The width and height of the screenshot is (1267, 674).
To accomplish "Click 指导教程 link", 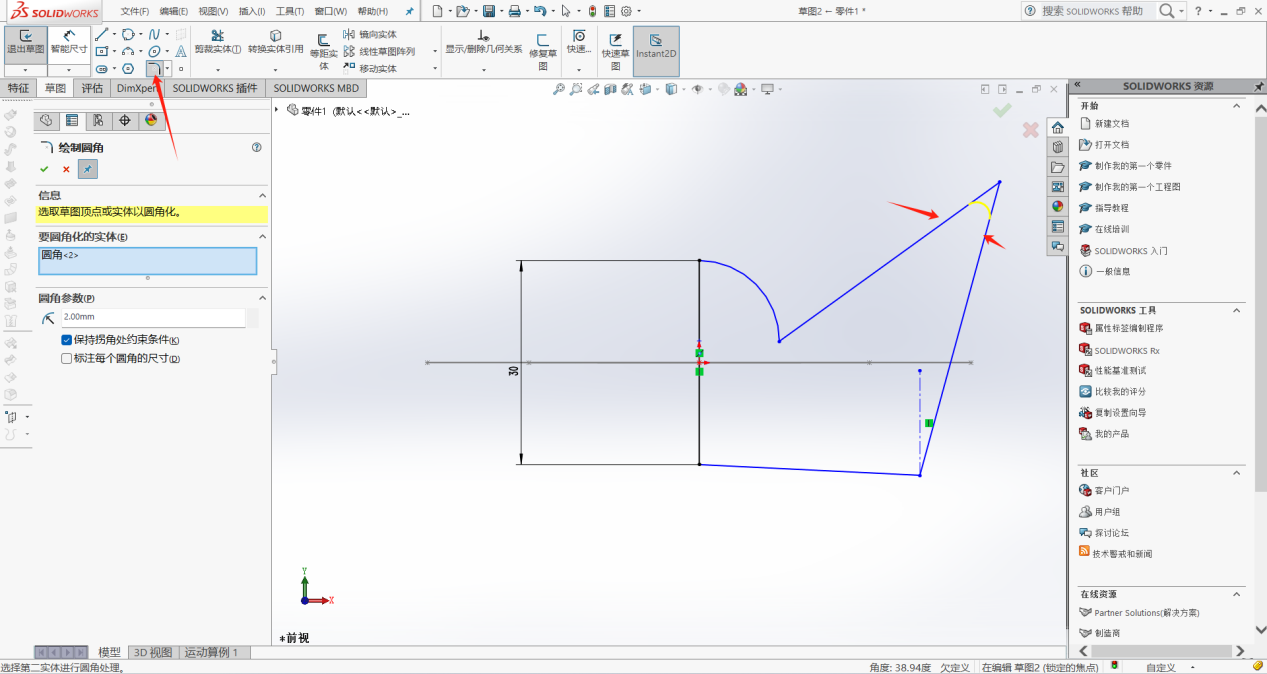I will [x=1104, y=208].
